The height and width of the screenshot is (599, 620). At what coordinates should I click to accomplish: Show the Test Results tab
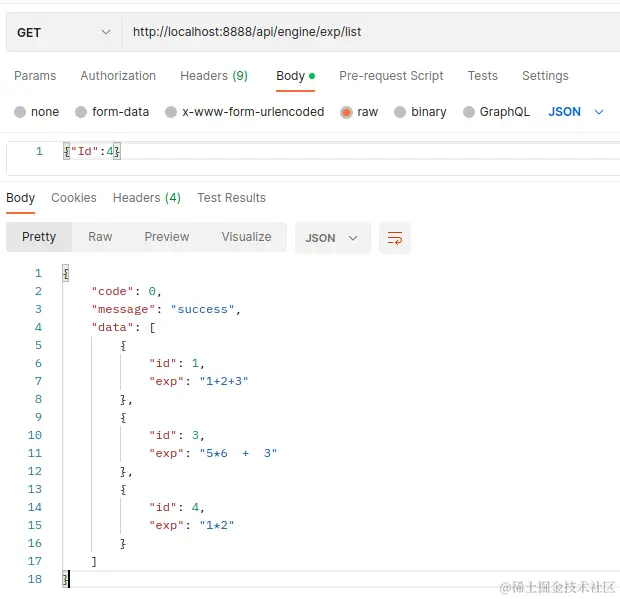point(231,198)
